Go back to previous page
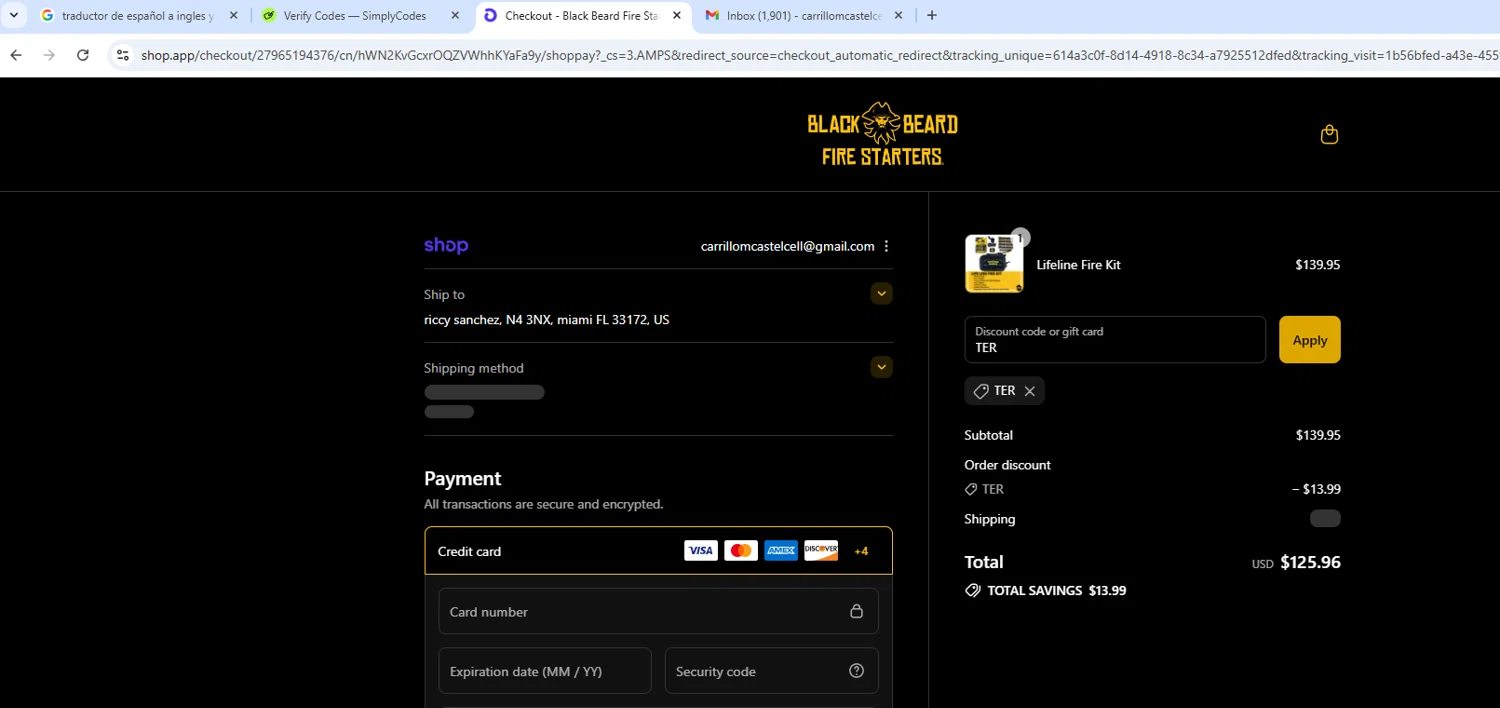This screenshot has height=708, width=1500. (x=16, y=55)
